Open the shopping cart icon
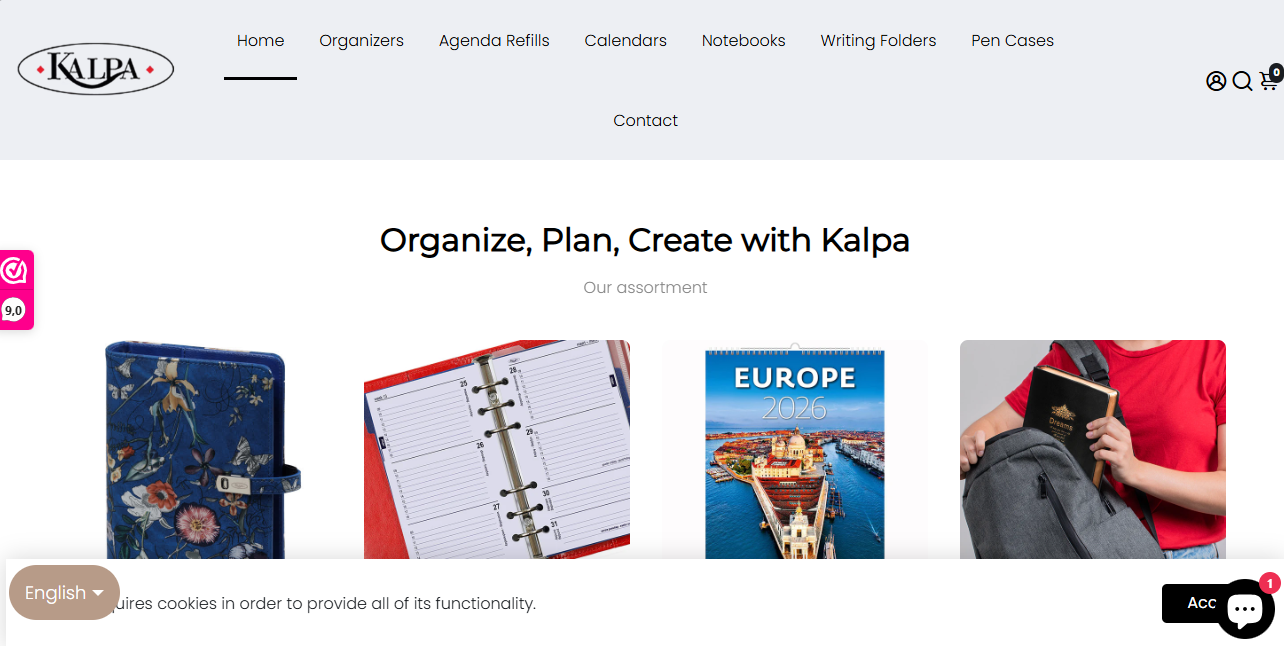 1268,81
